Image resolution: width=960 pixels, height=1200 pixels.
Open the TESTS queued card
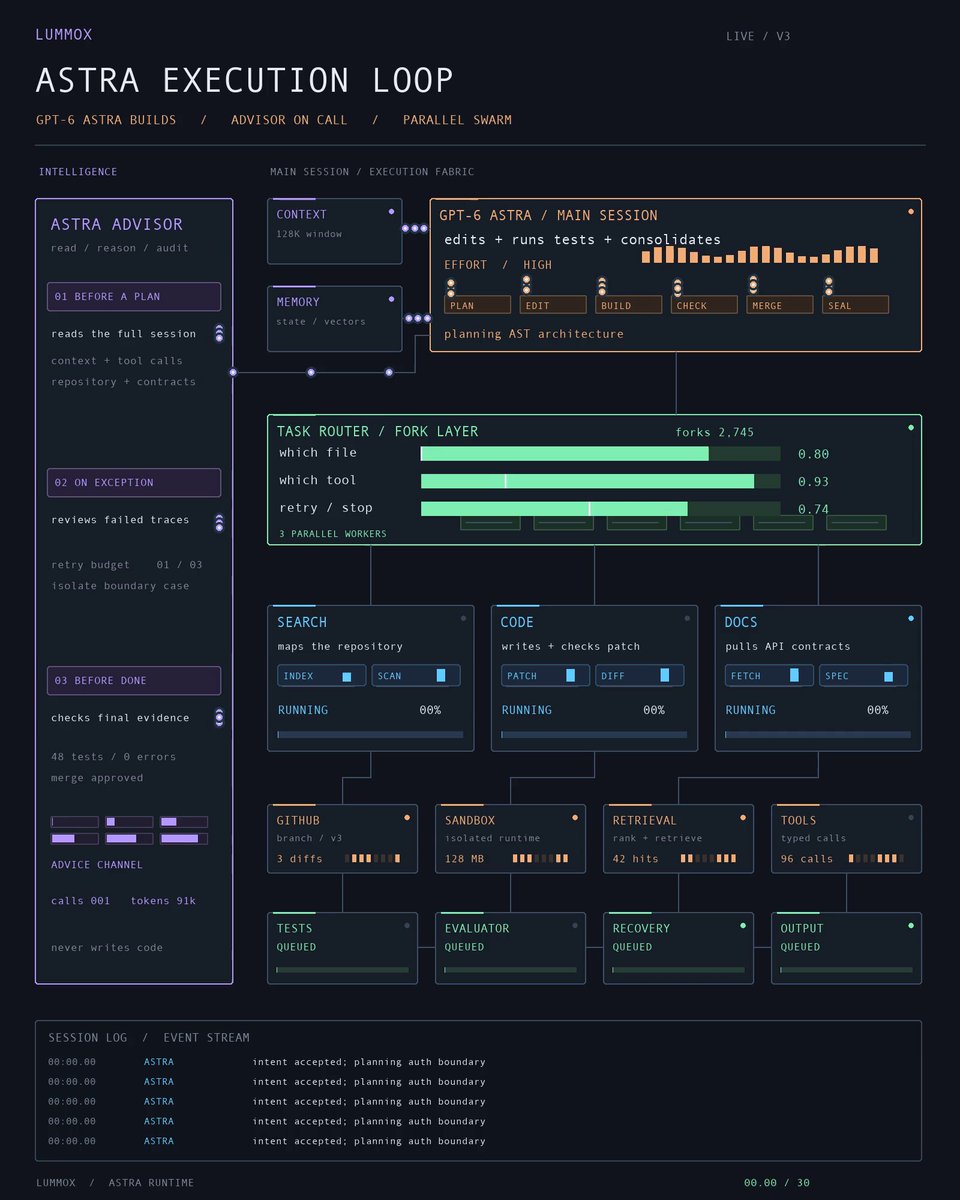pos(342,948)
